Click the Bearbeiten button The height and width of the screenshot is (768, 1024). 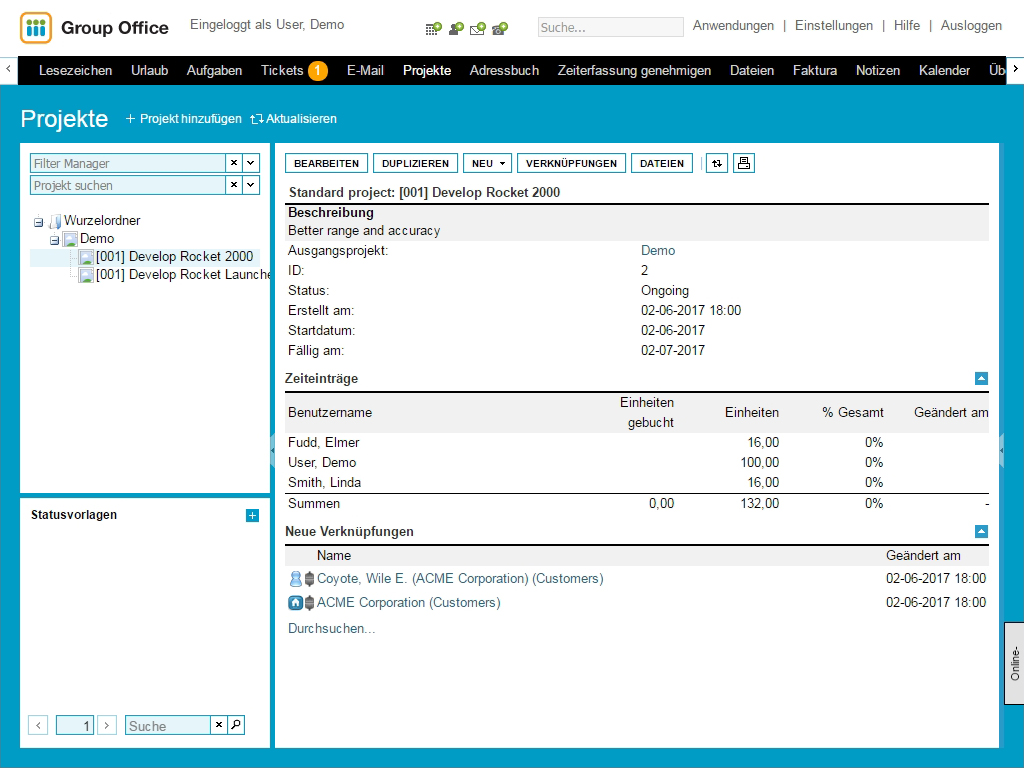(x=326, y=163)
